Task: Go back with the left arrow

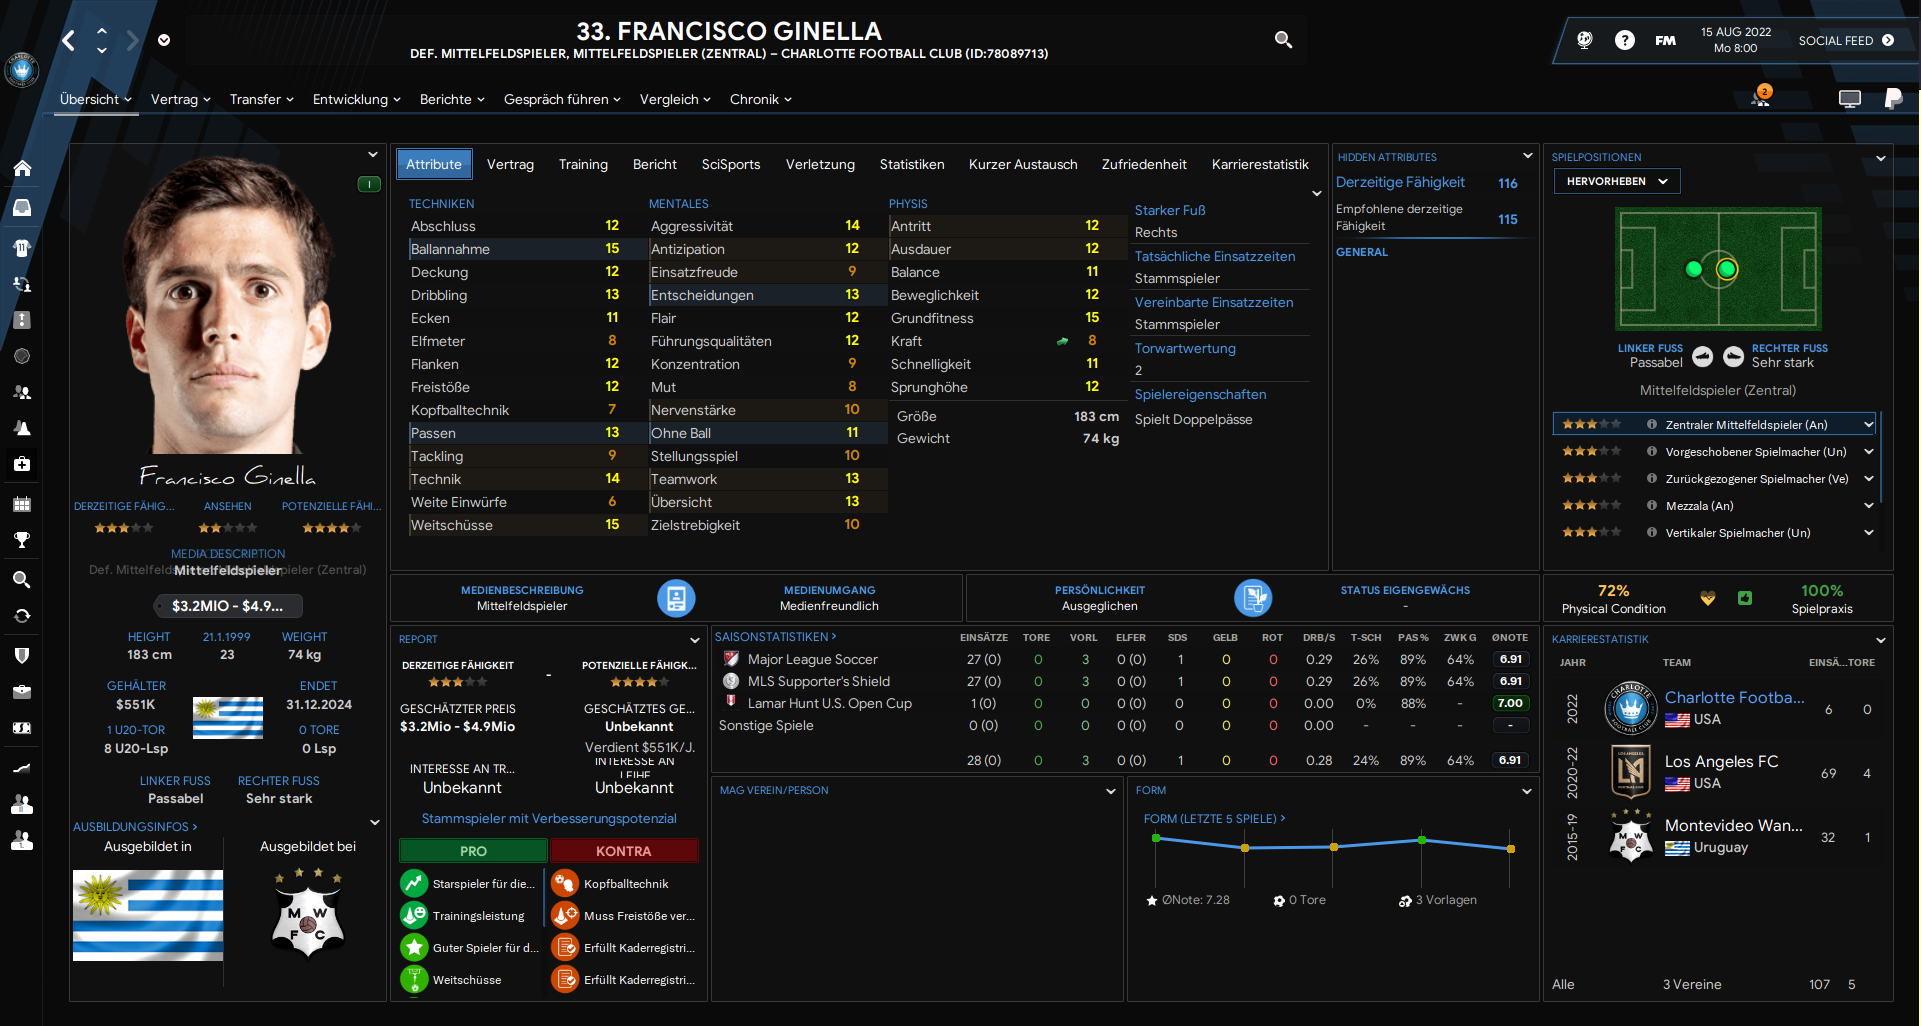Action: [68, 40]
